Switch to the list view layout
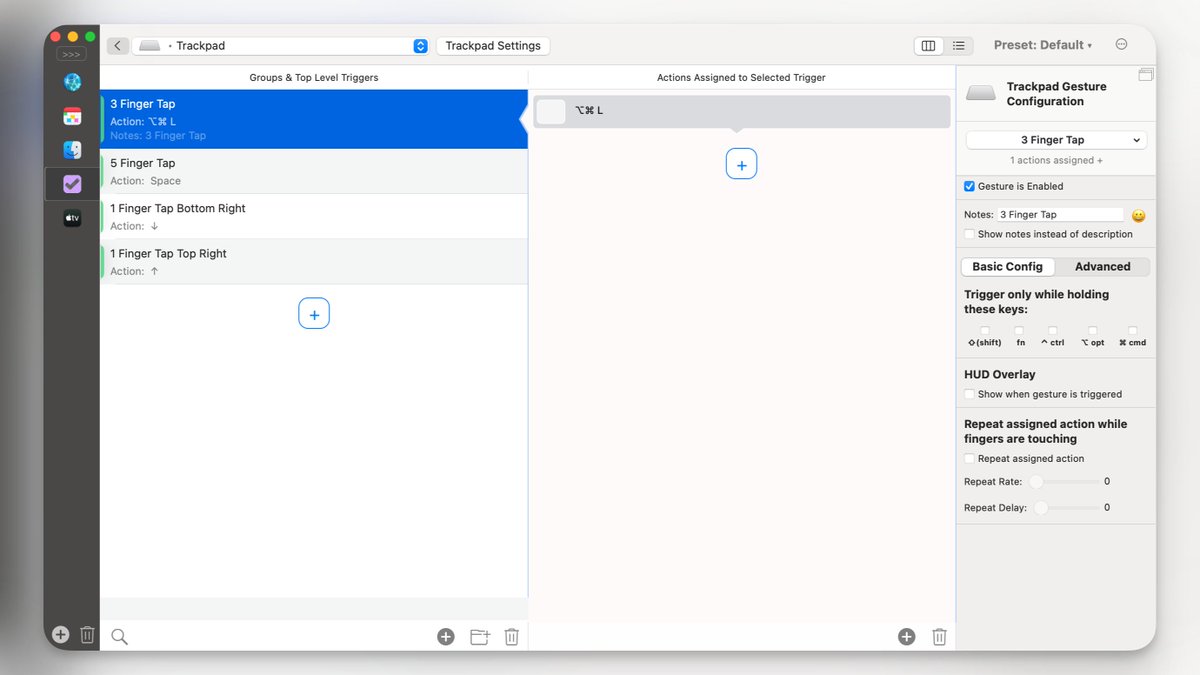Image resolution: width=1200 pixels, height=675 pixels. tap(958, 46)
